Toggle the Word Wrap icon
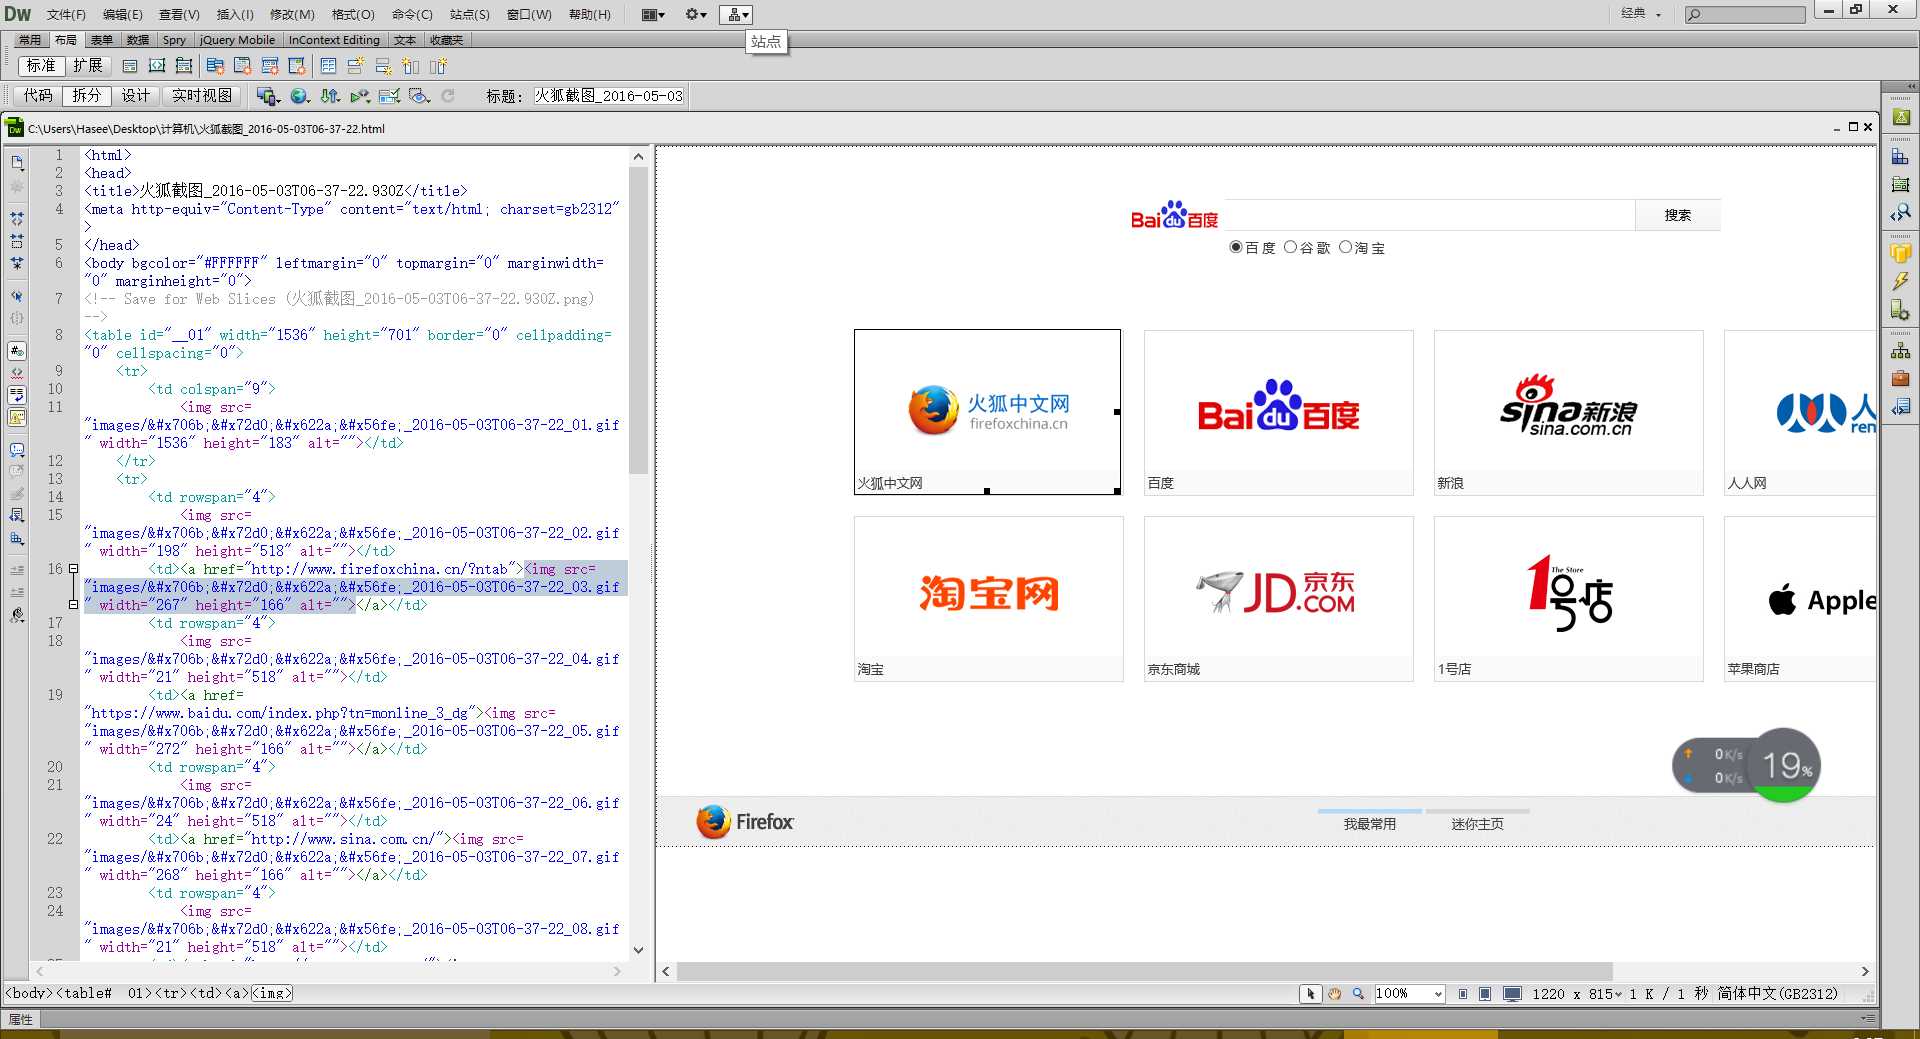Screen dimensions: 1920x1039 17,395
